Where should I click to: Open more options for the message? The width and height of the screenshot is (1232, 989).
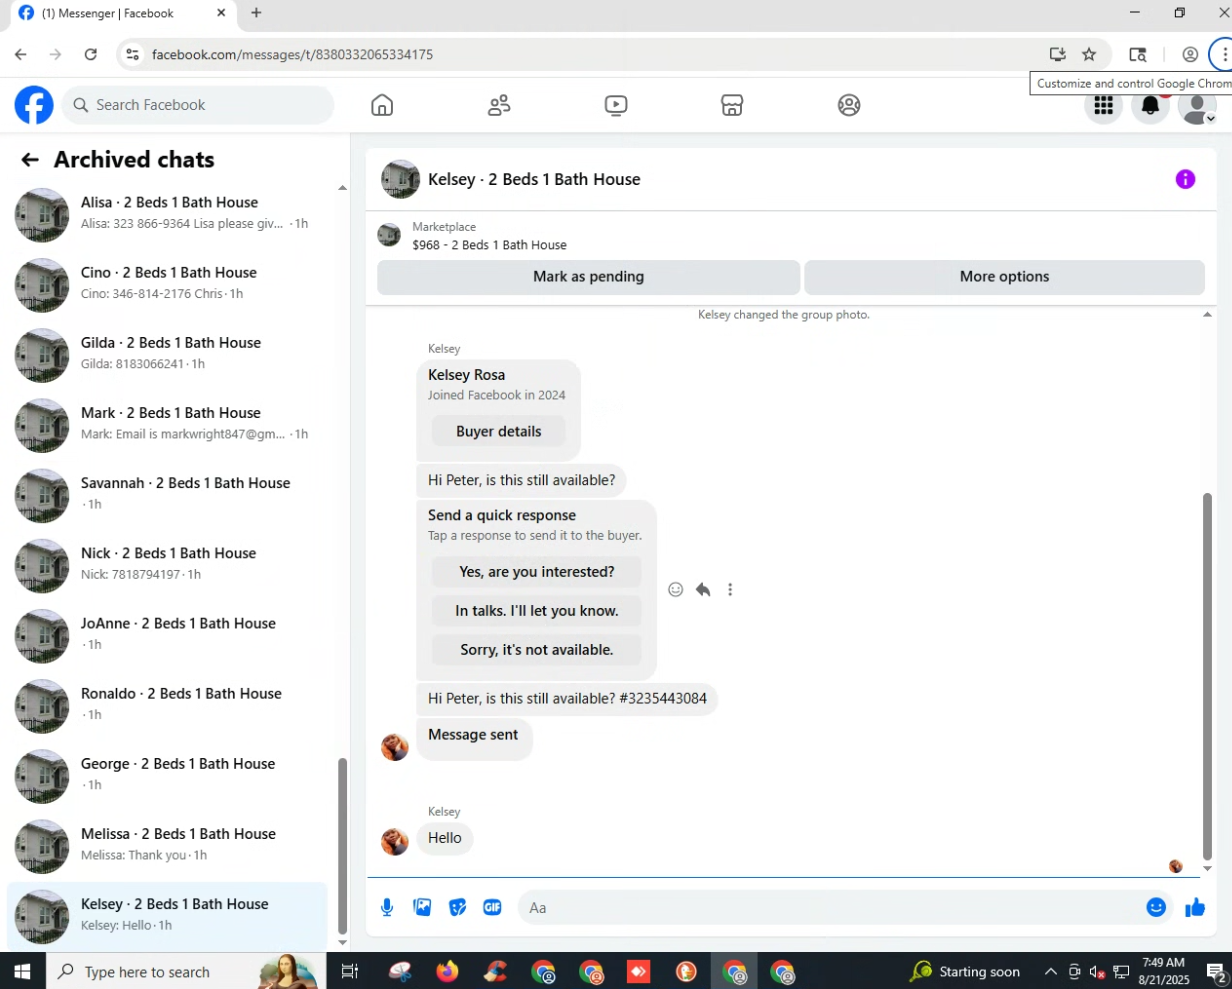(730, 590)
